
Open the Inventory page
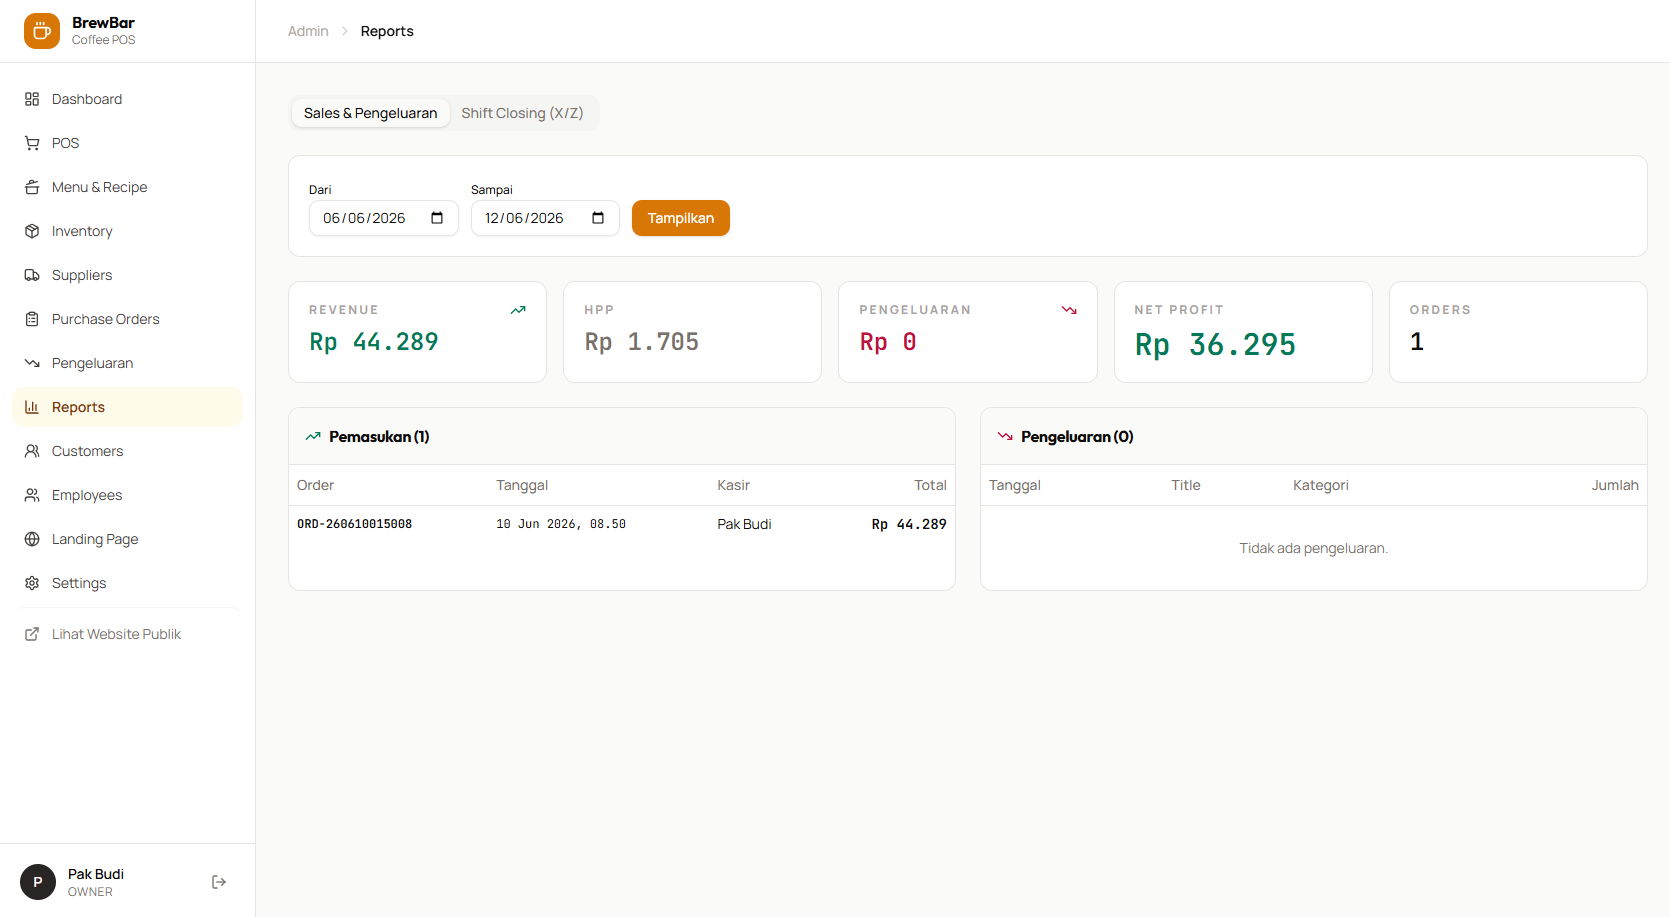click(x=128, y=231)
